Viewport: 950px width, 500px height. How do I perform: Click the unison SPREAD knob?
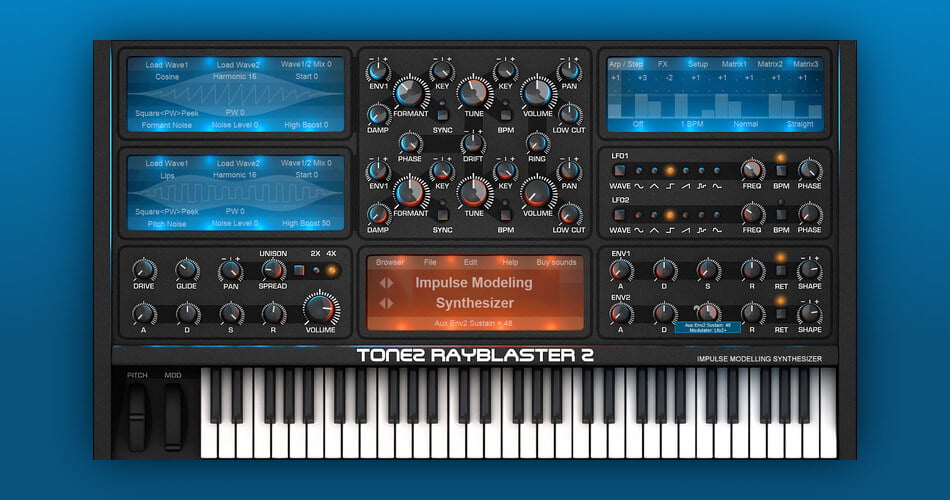tap(273, 270)
